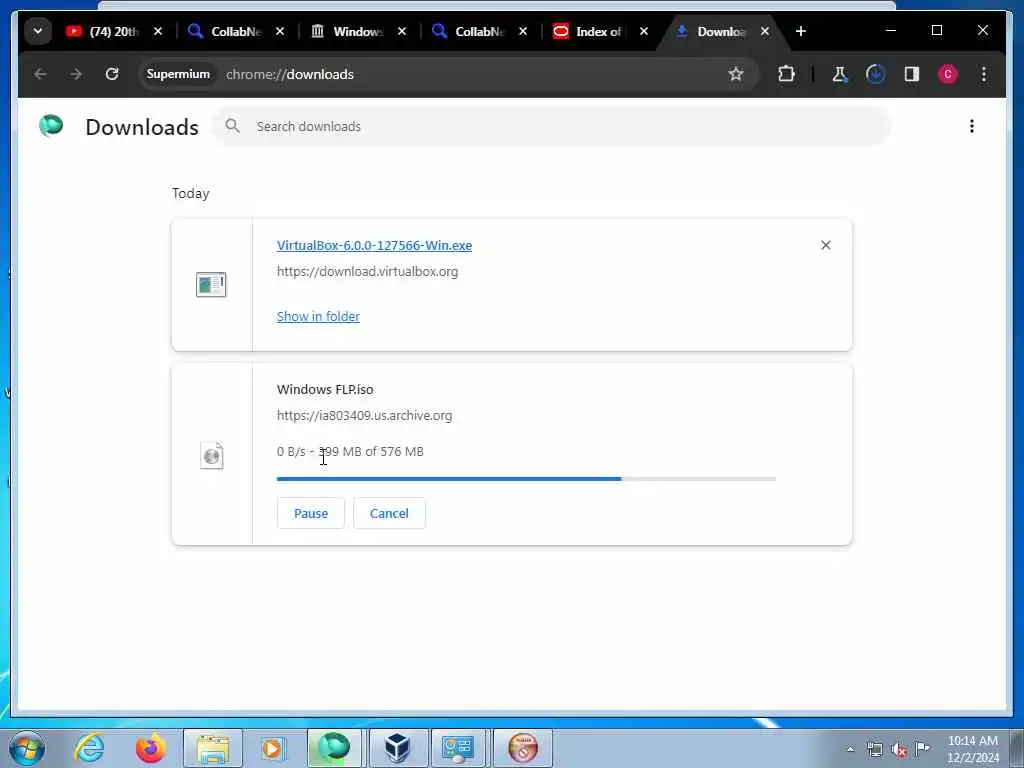This screenshot has height=768, width=1024.
Task: Click the Search downloads field
Action: coord(551,126)
